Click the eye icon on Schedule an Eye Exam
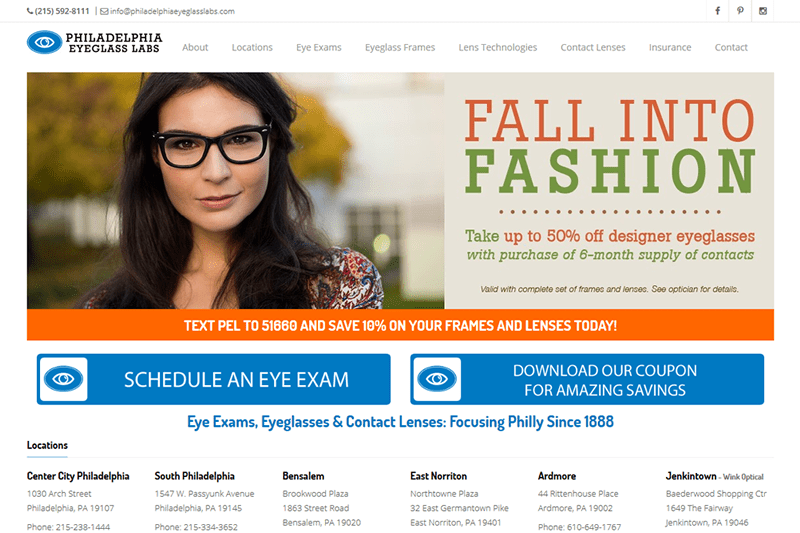Screen dimensions: 800x533 pyautogui.click(x=64, y=379)
